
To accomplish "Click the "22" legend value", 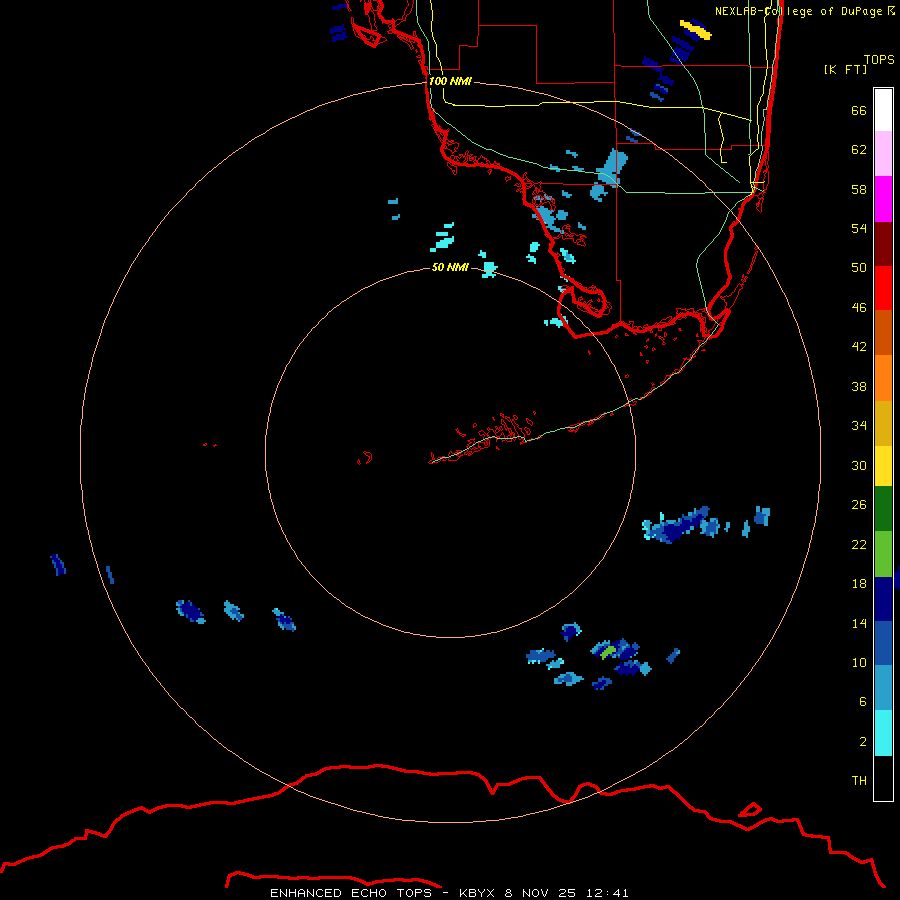I will 859,545.
